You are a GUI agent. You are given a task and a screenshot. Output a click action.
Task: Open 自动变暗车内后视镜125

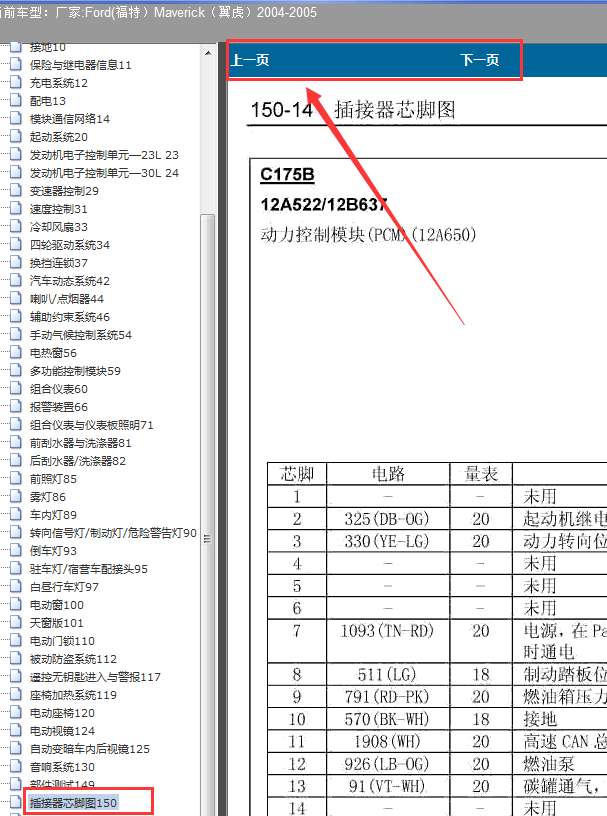(90, 749)
